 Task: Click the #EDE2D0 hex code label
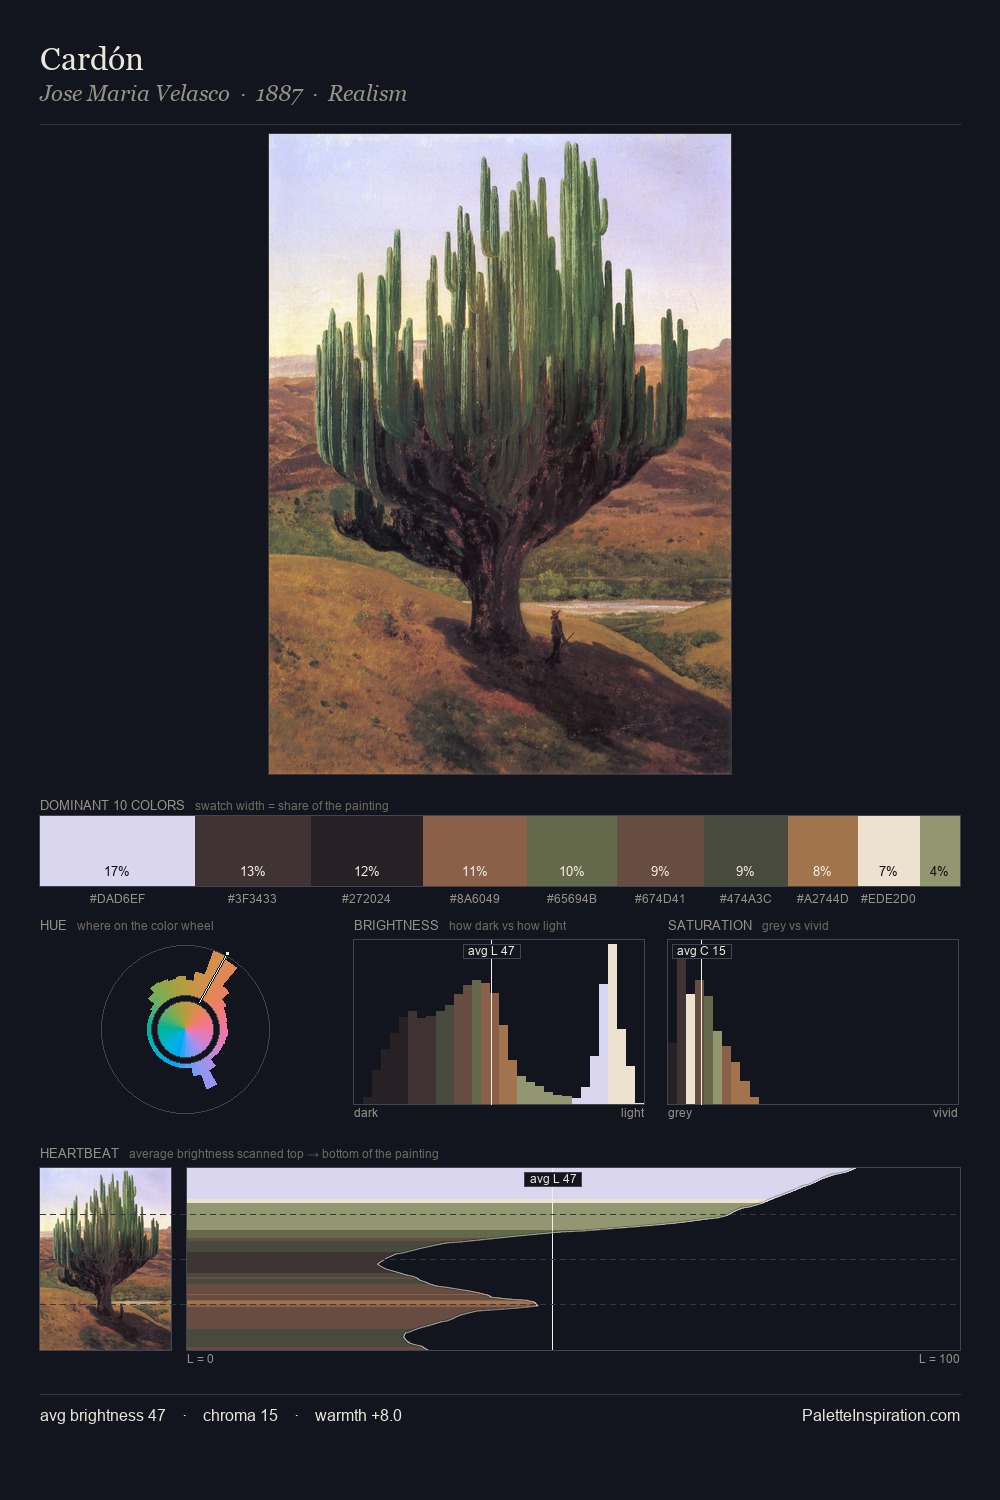click(x=888, y=899)
